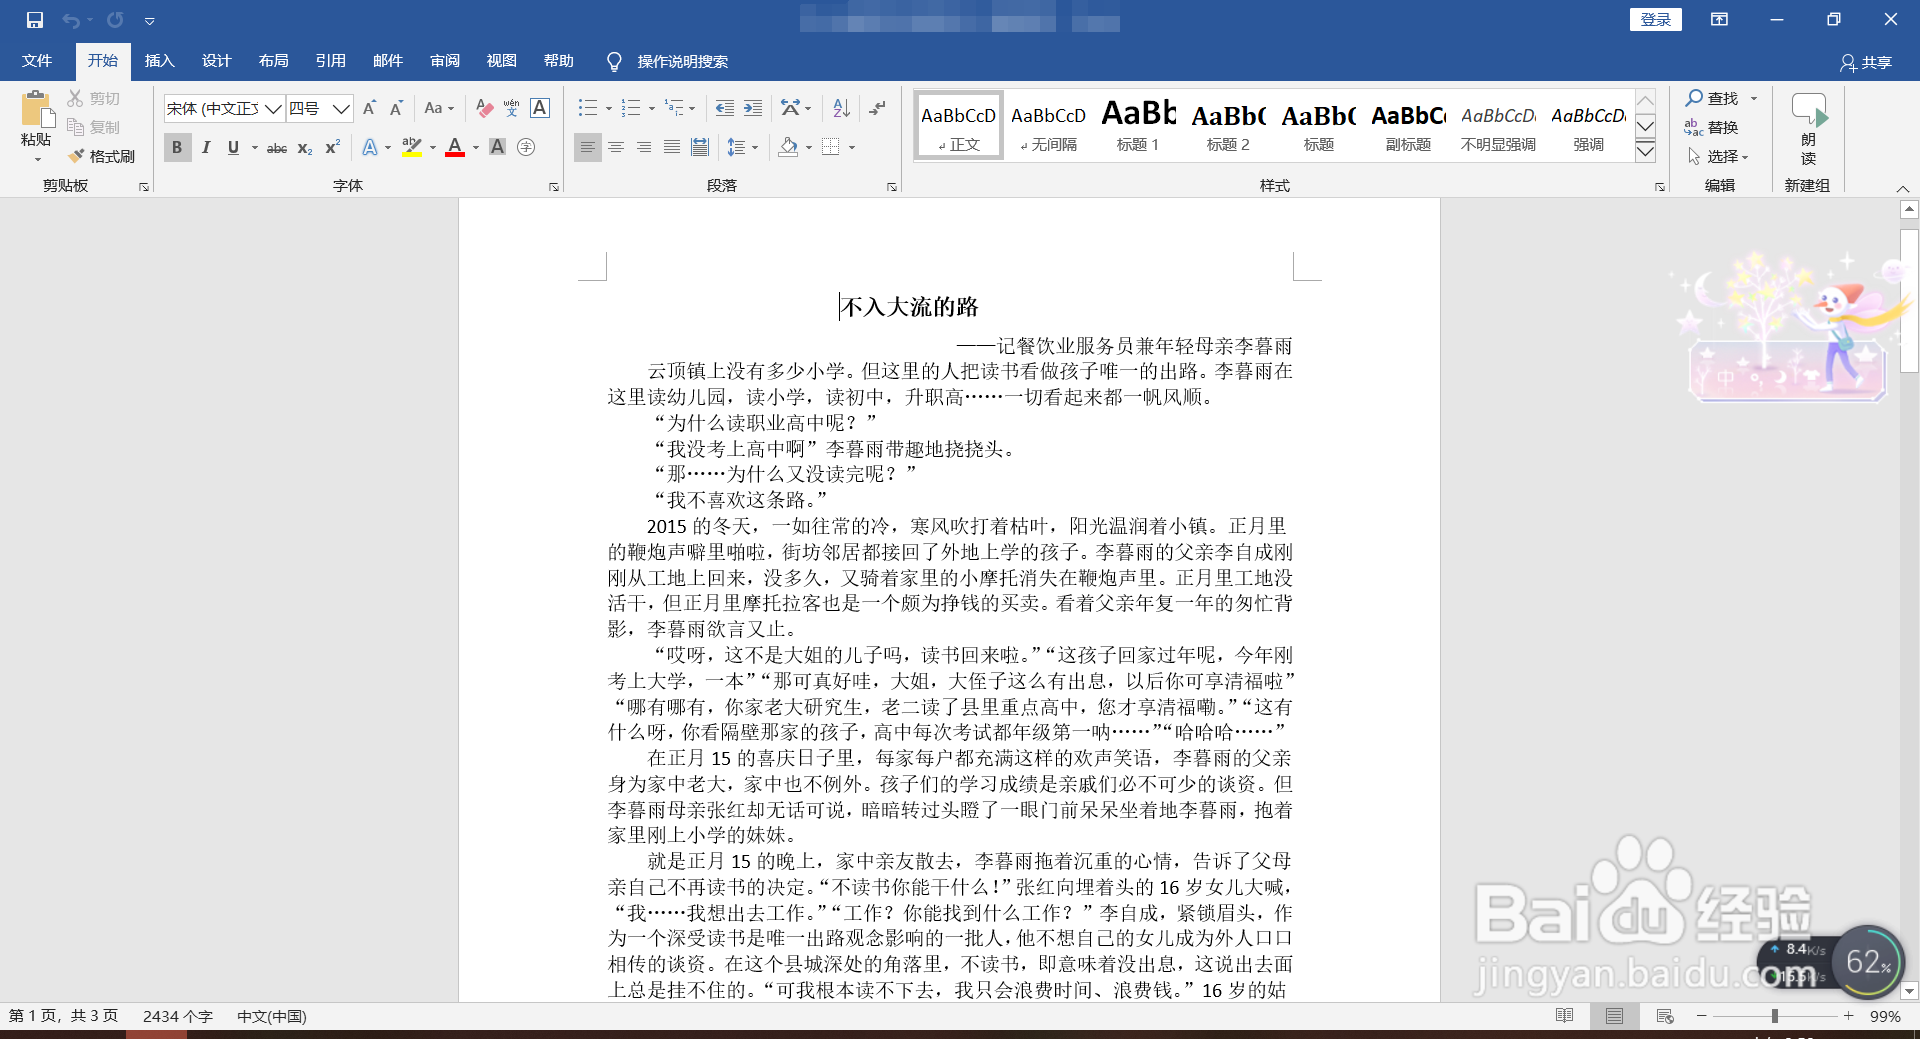Activate the Format Painter (格式刷)
Image resolution: width=1920 pixels, height=1039 pixels.
(102, 156)
